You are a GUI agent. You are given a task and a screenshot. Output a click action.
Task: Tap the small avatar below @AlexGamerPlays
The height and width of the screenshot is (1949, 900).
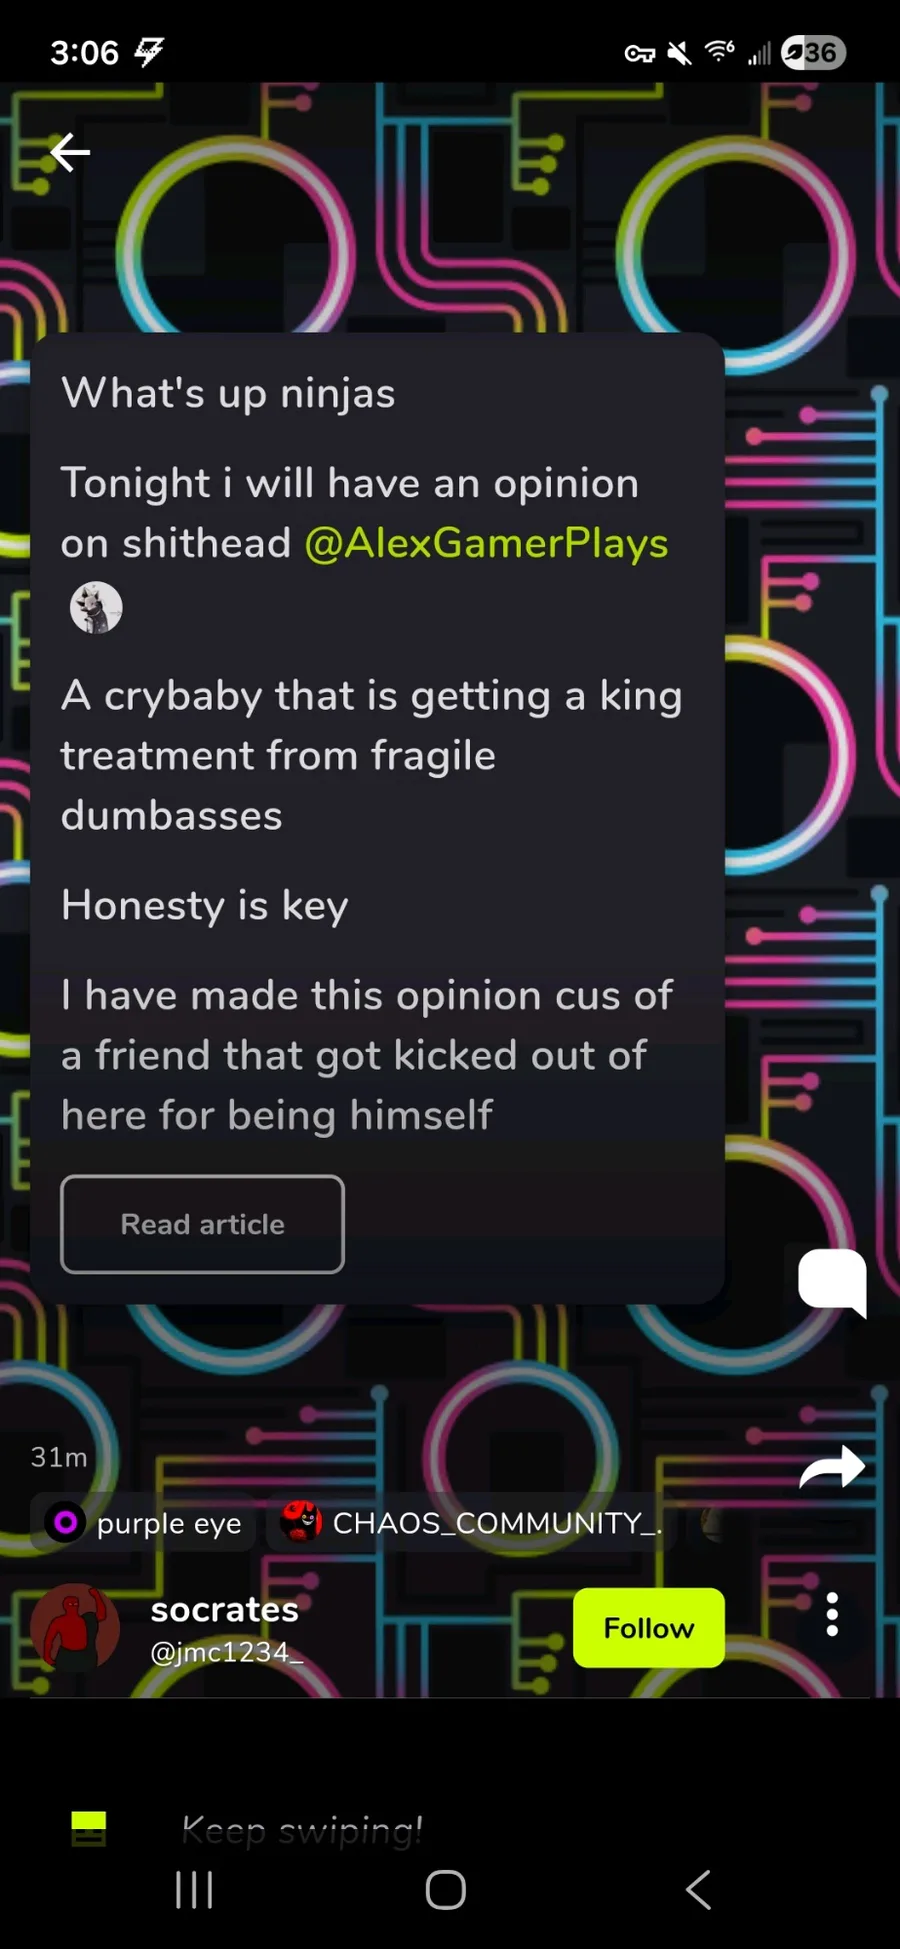coord(96,607)
